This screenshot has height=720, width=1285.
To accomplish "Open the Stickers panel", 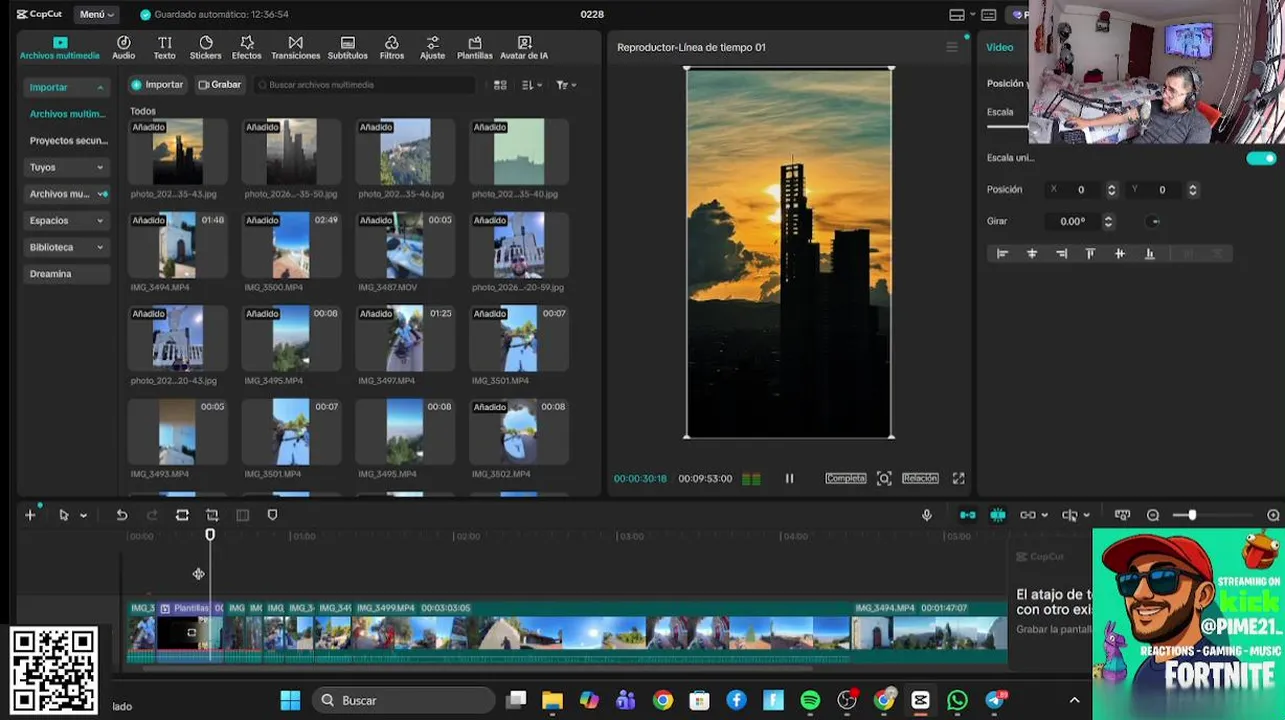I will [205, 47].
